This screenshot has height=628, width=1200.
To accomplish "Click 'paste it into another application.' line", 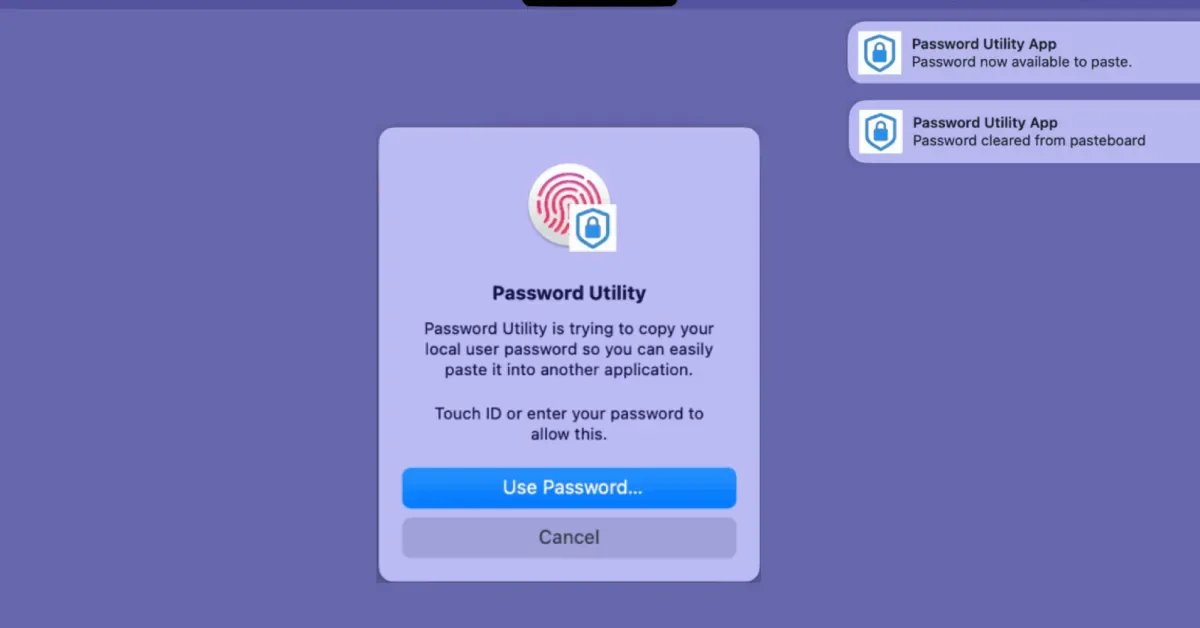I will pos(569,370).
